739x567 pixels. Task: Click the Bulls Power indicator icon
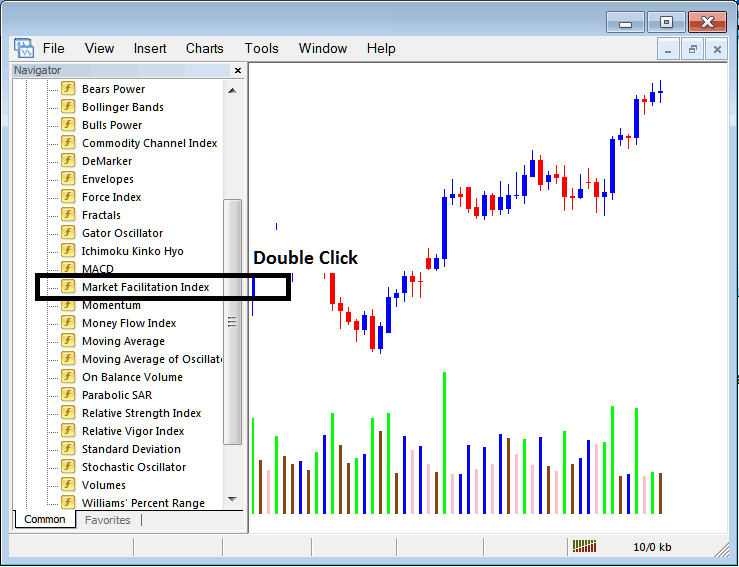pyautogui.click(x=68, y=124)
